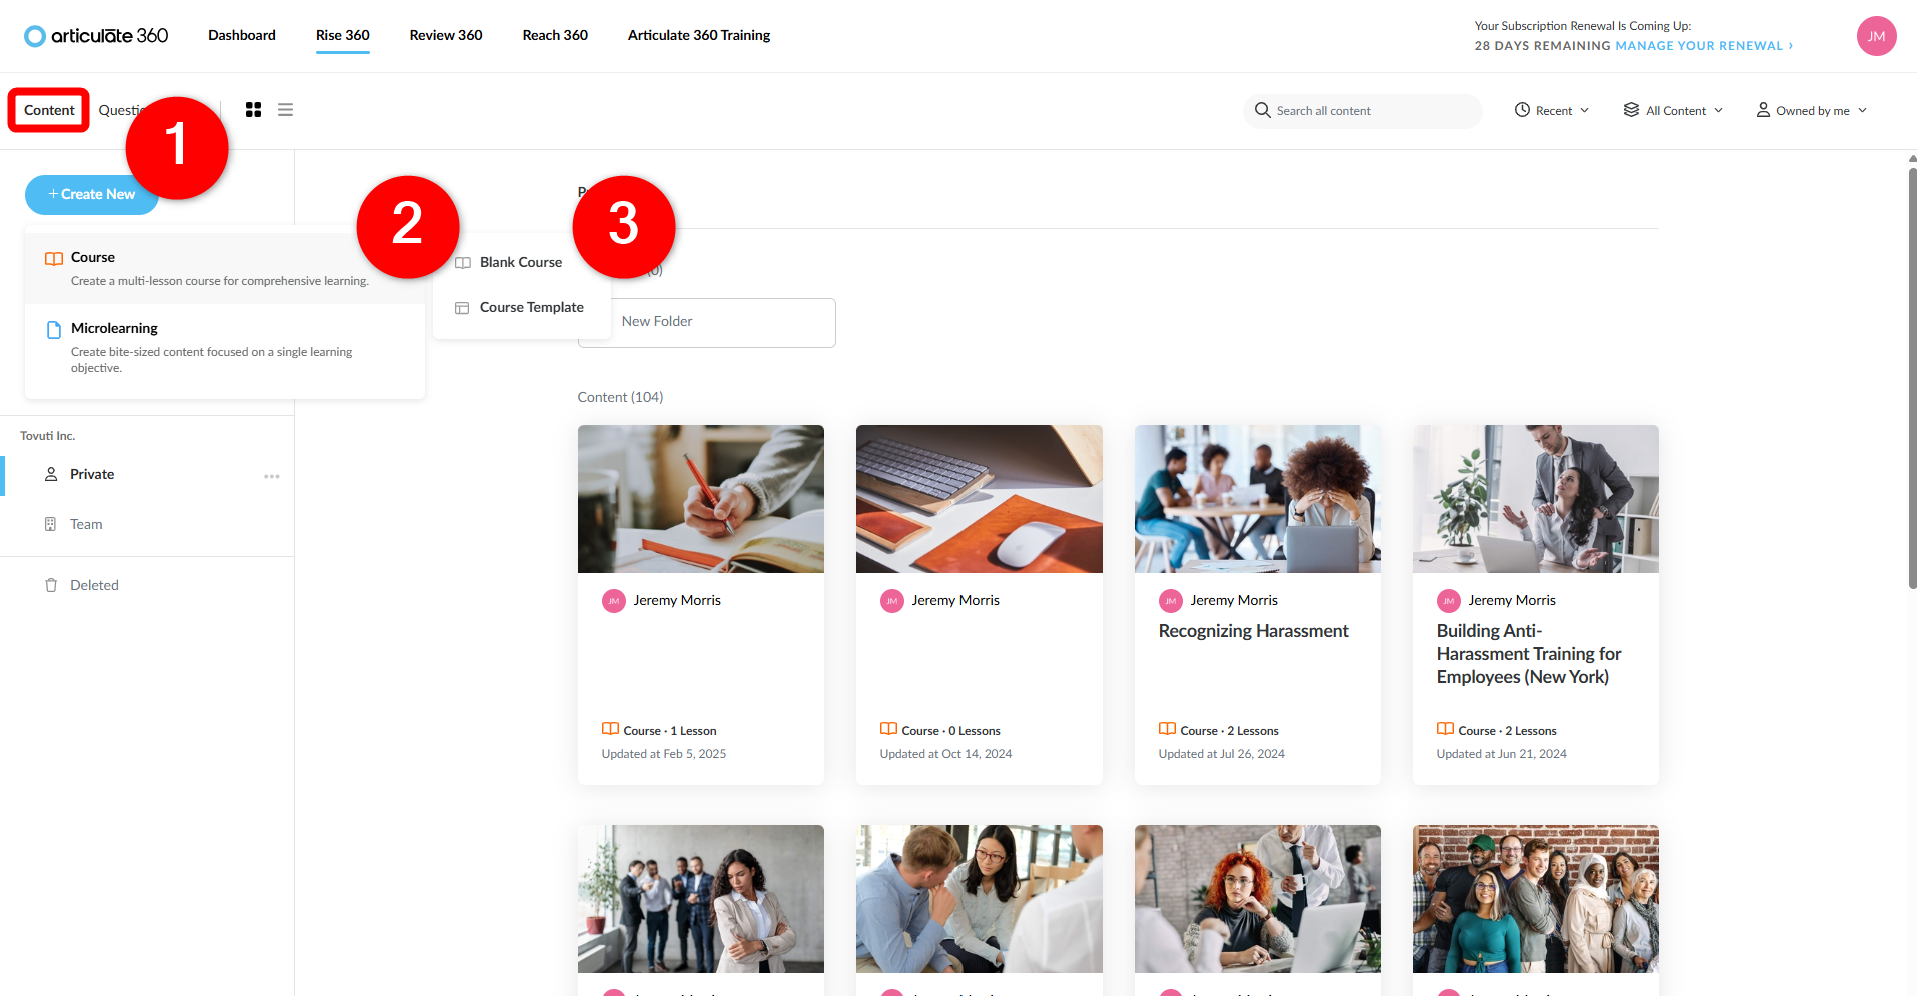This screenshot has height=996, width=1917.
Task: Open Building Anti-Harassment Training for Employees course
Action: click(x=1529, y=654)
